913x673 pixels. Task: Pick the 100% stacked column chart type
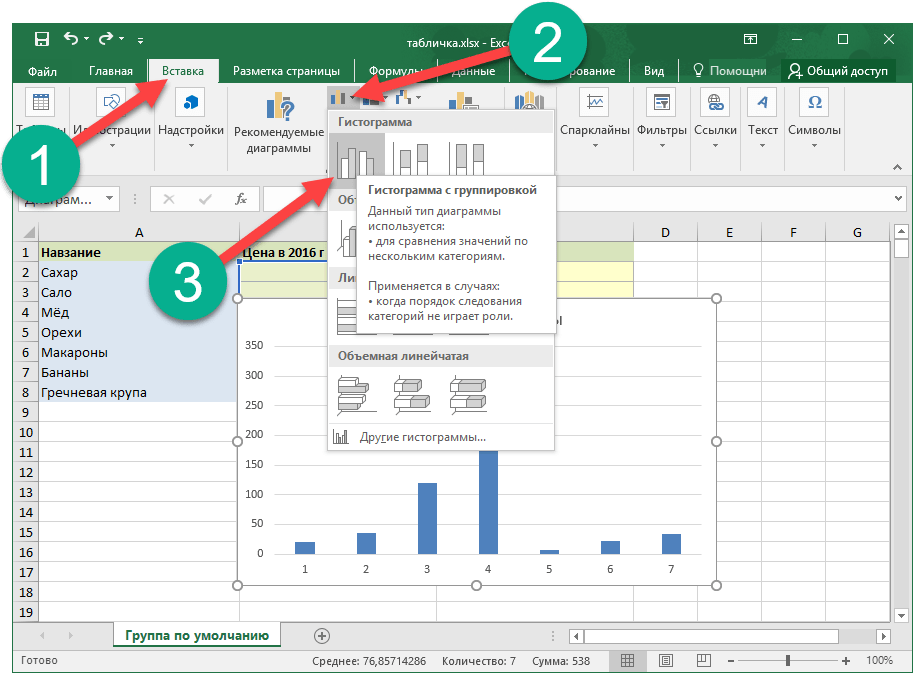pos(470,159)
